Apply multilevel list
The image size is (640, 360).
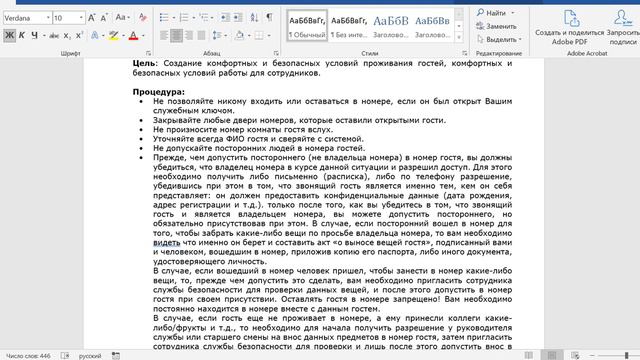point(204,18)
